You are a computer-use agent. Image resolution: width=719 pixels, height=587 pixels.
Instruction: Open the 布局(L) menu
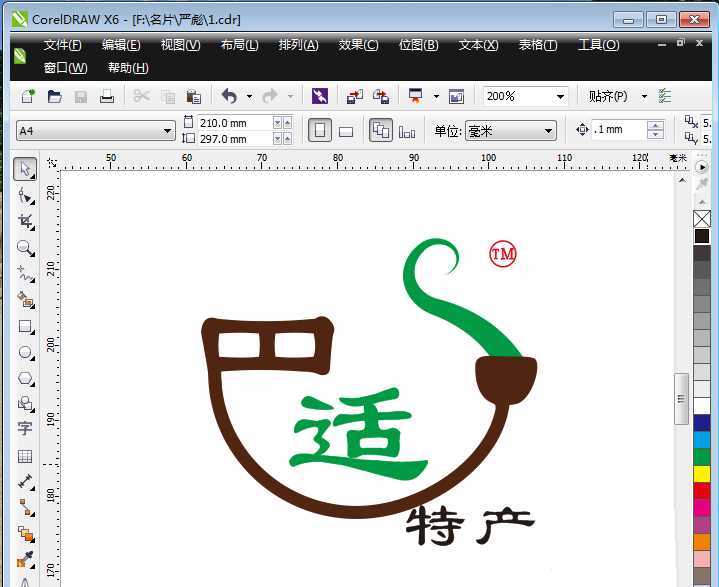click(239, 45)
